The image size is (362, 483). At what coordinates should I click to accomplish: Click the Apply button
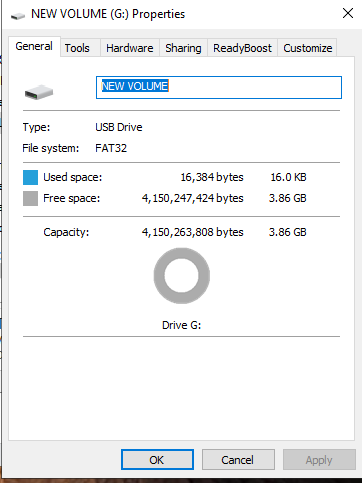(319, 460)
